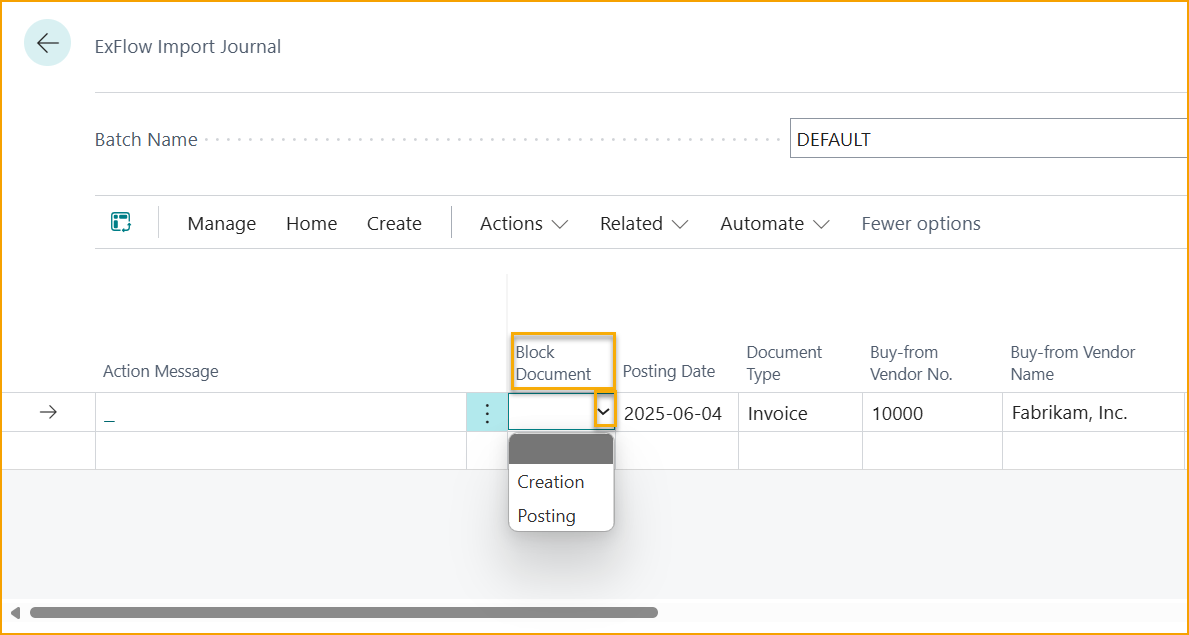The image size is (1189, 635).
Task: Select Creation from the Block Document list
Action: point(550,481)
